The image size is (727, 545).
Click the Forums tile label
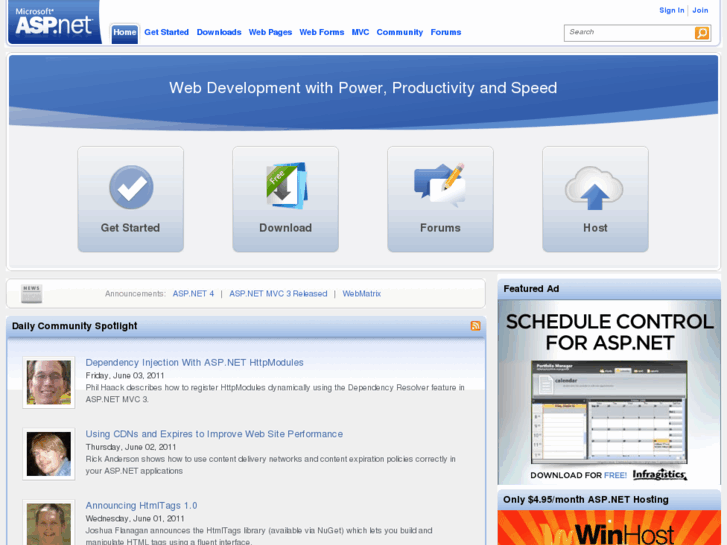tap(440, 228)
